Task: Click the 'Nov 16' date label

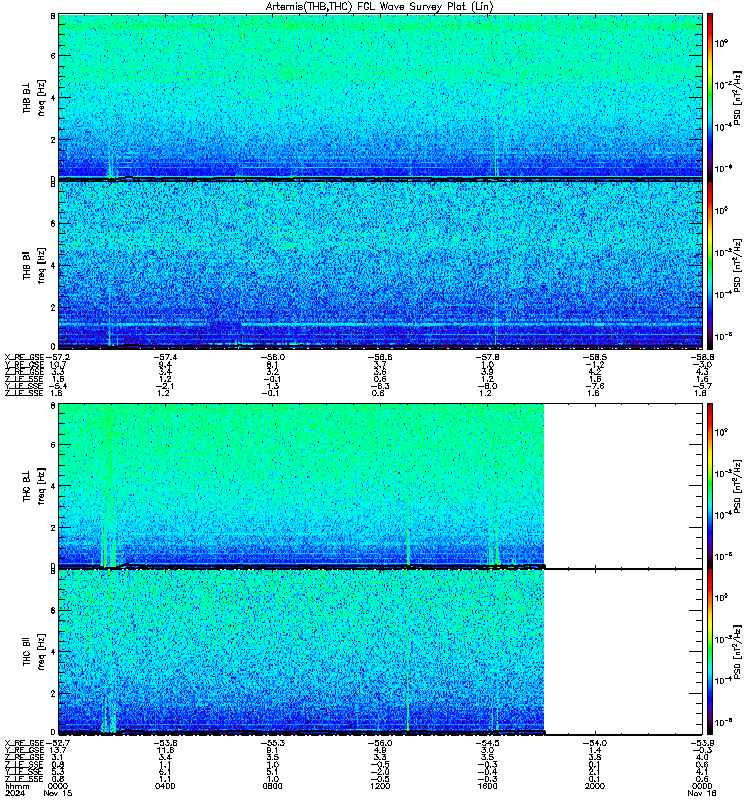Action: click(702, 793)
